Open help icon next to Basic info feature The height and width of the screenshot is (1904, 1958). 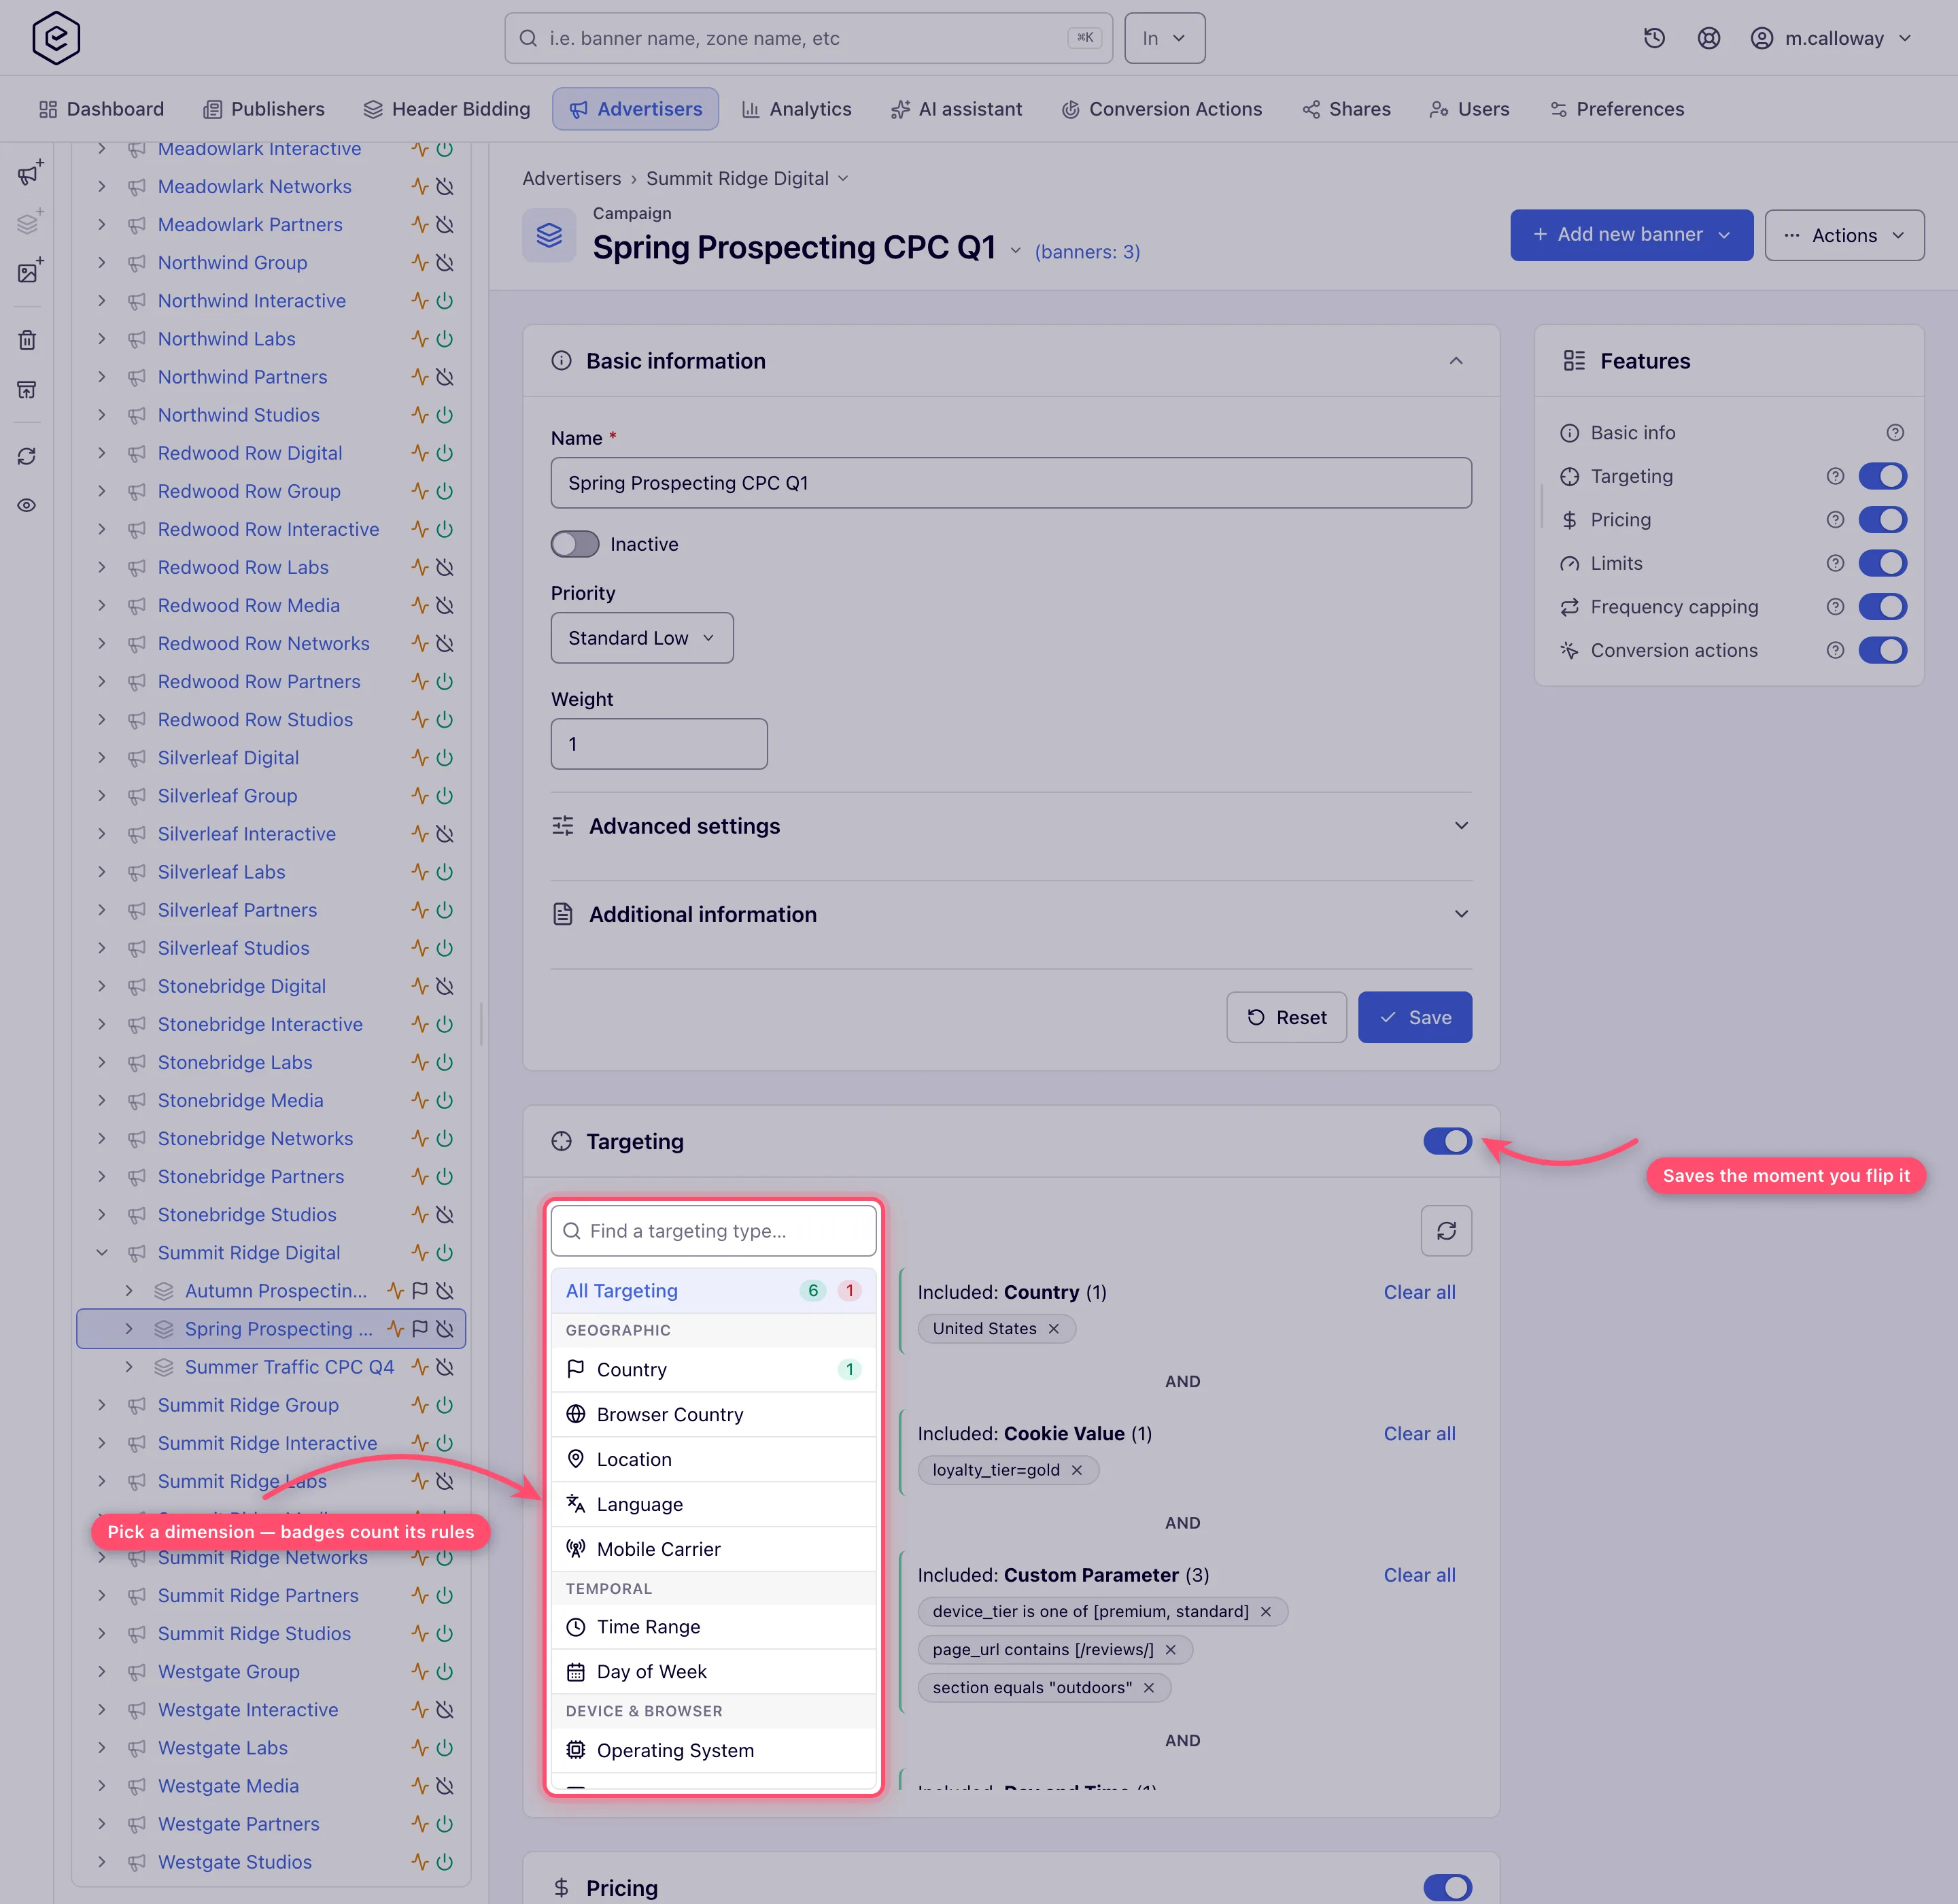(1895, 433)
